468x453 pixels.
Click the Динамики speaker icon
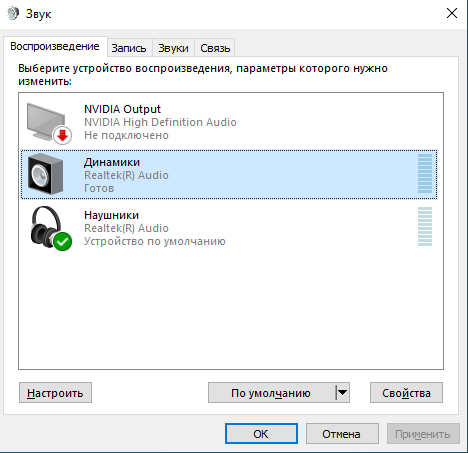coord(46,174)
